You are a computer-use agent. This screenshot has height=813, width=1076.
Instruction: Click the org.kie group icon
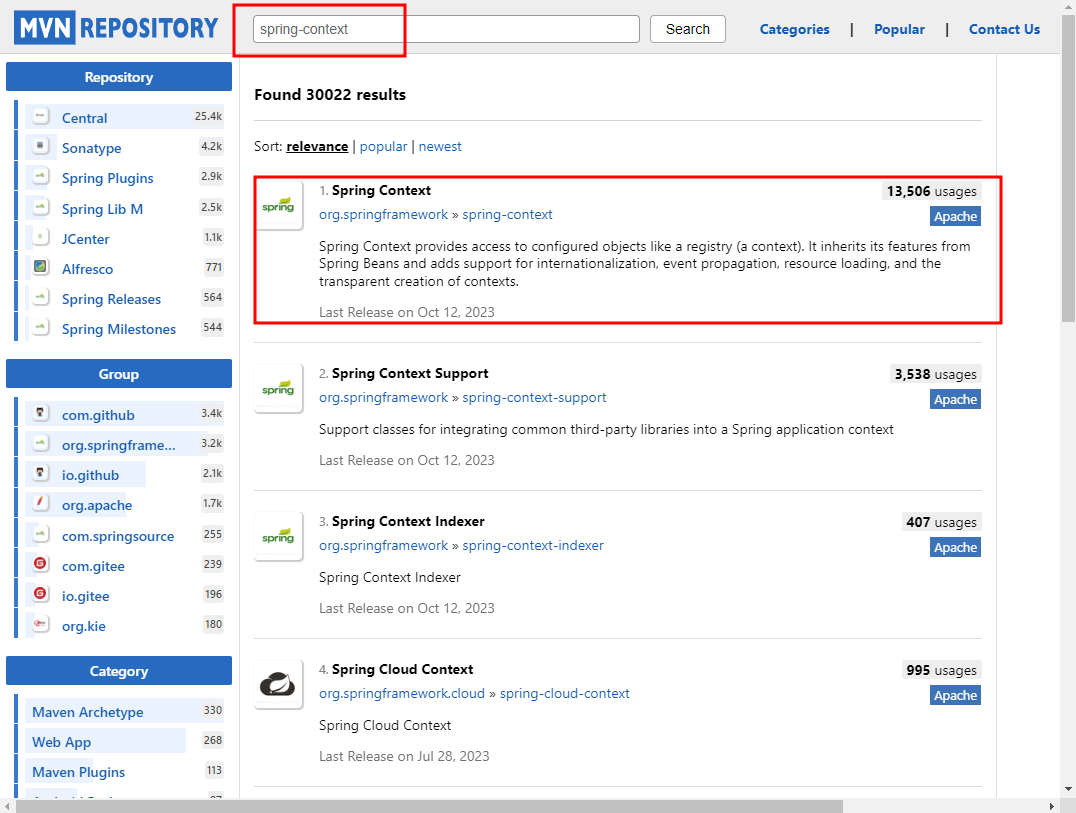(40, 624)
